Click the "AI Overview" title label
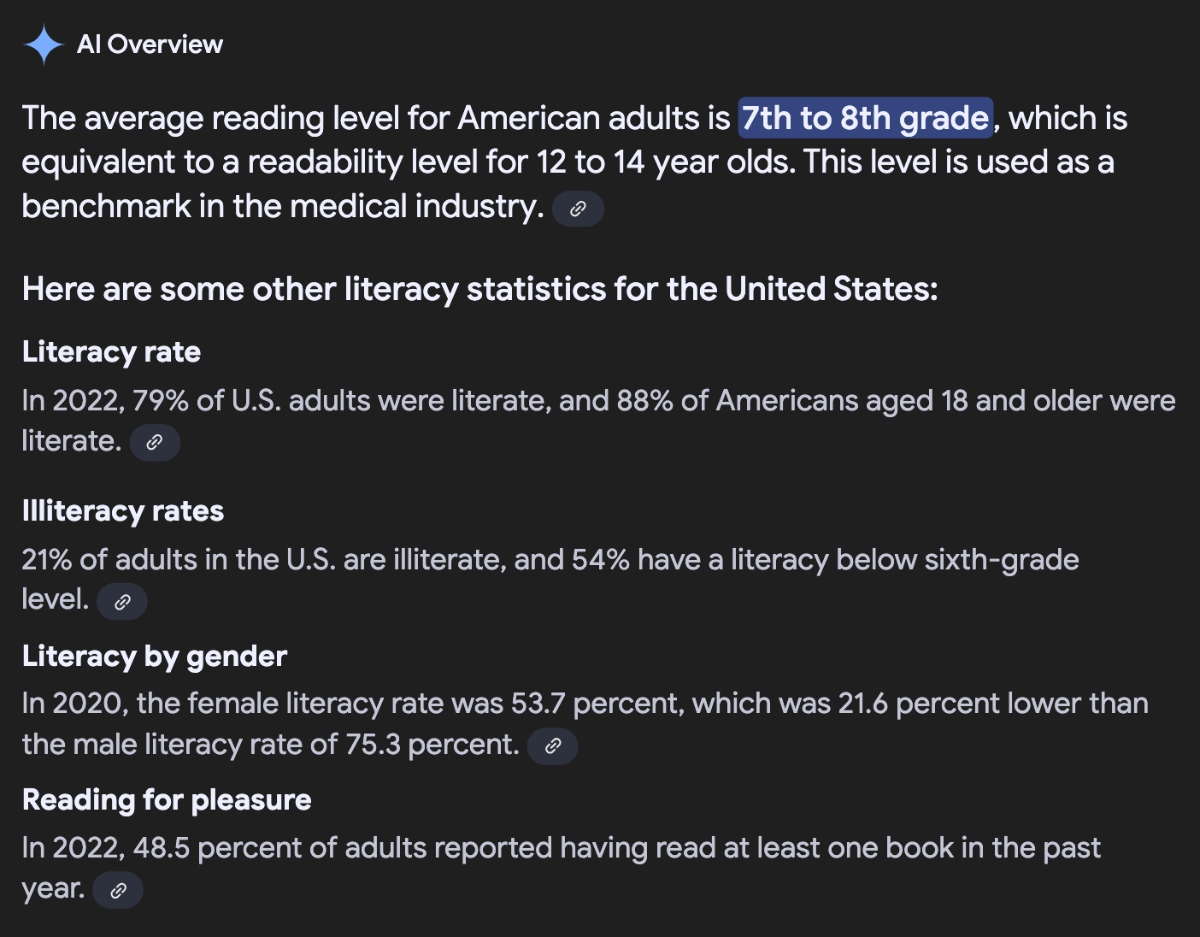This screenshot has height=937, width=1200. (149, 45)
